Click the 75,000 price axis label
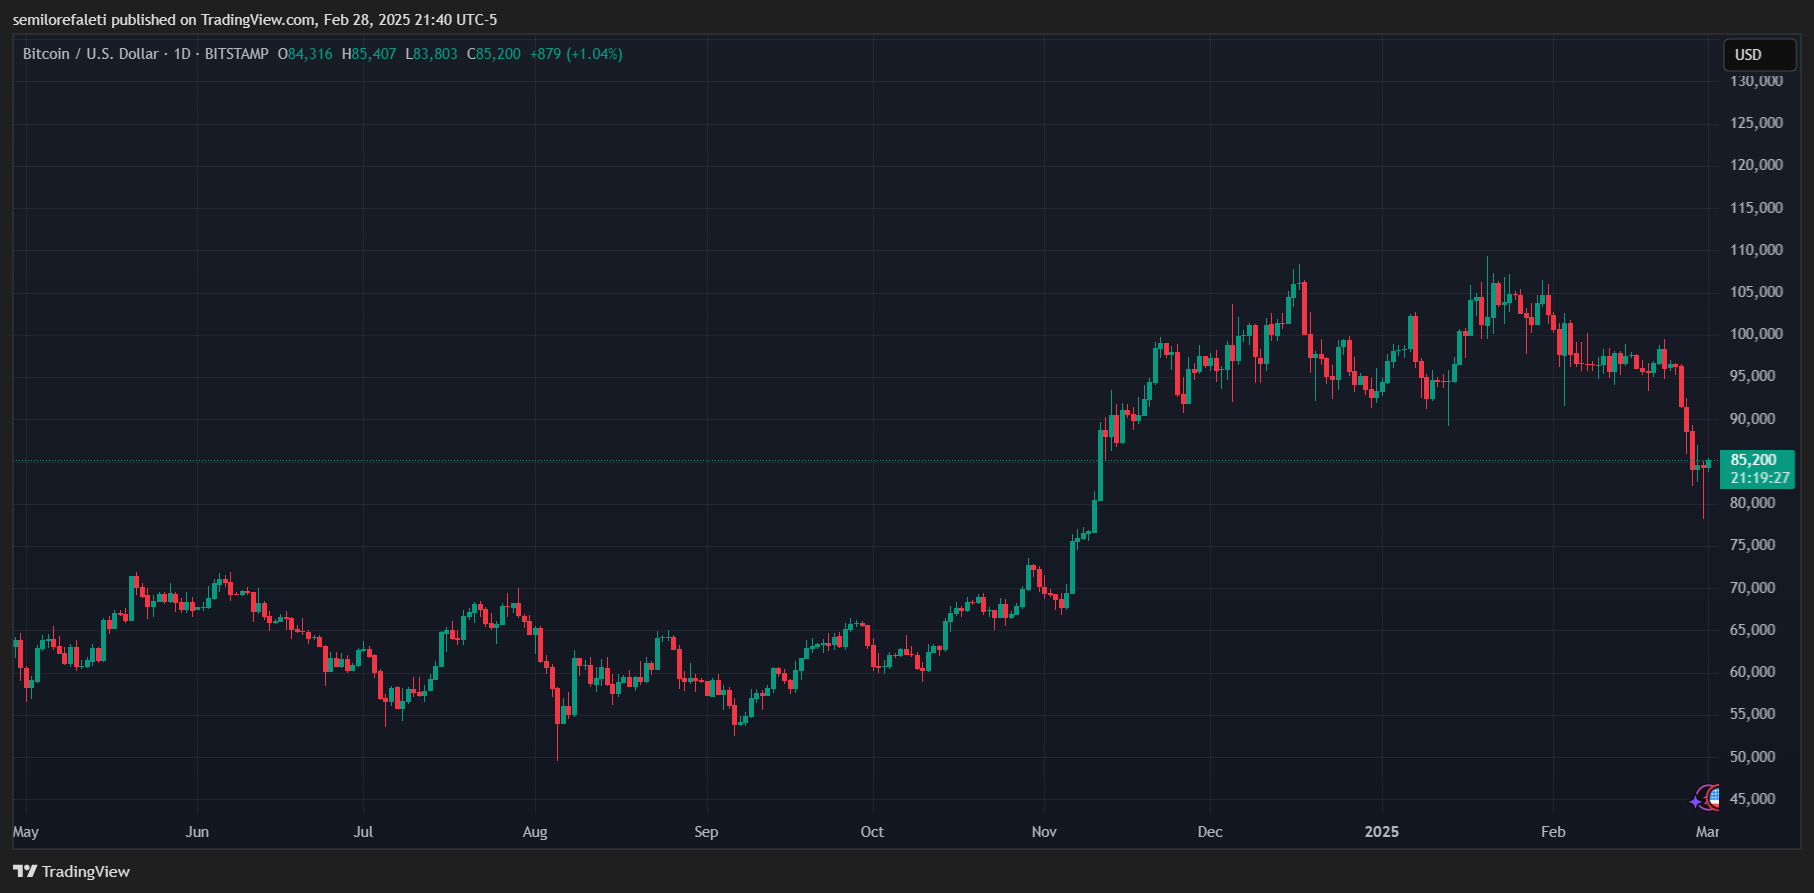 (1753, 545)
